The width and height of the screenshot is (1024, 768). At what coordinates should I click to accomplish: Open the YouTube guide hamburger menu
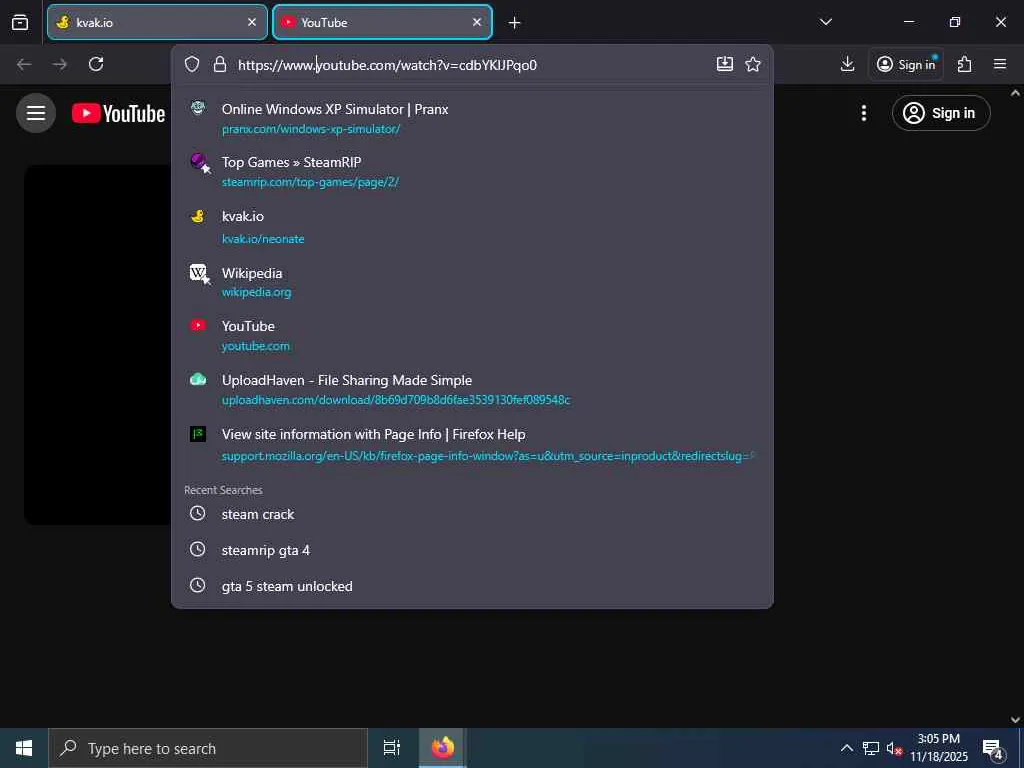pos(36,113)
